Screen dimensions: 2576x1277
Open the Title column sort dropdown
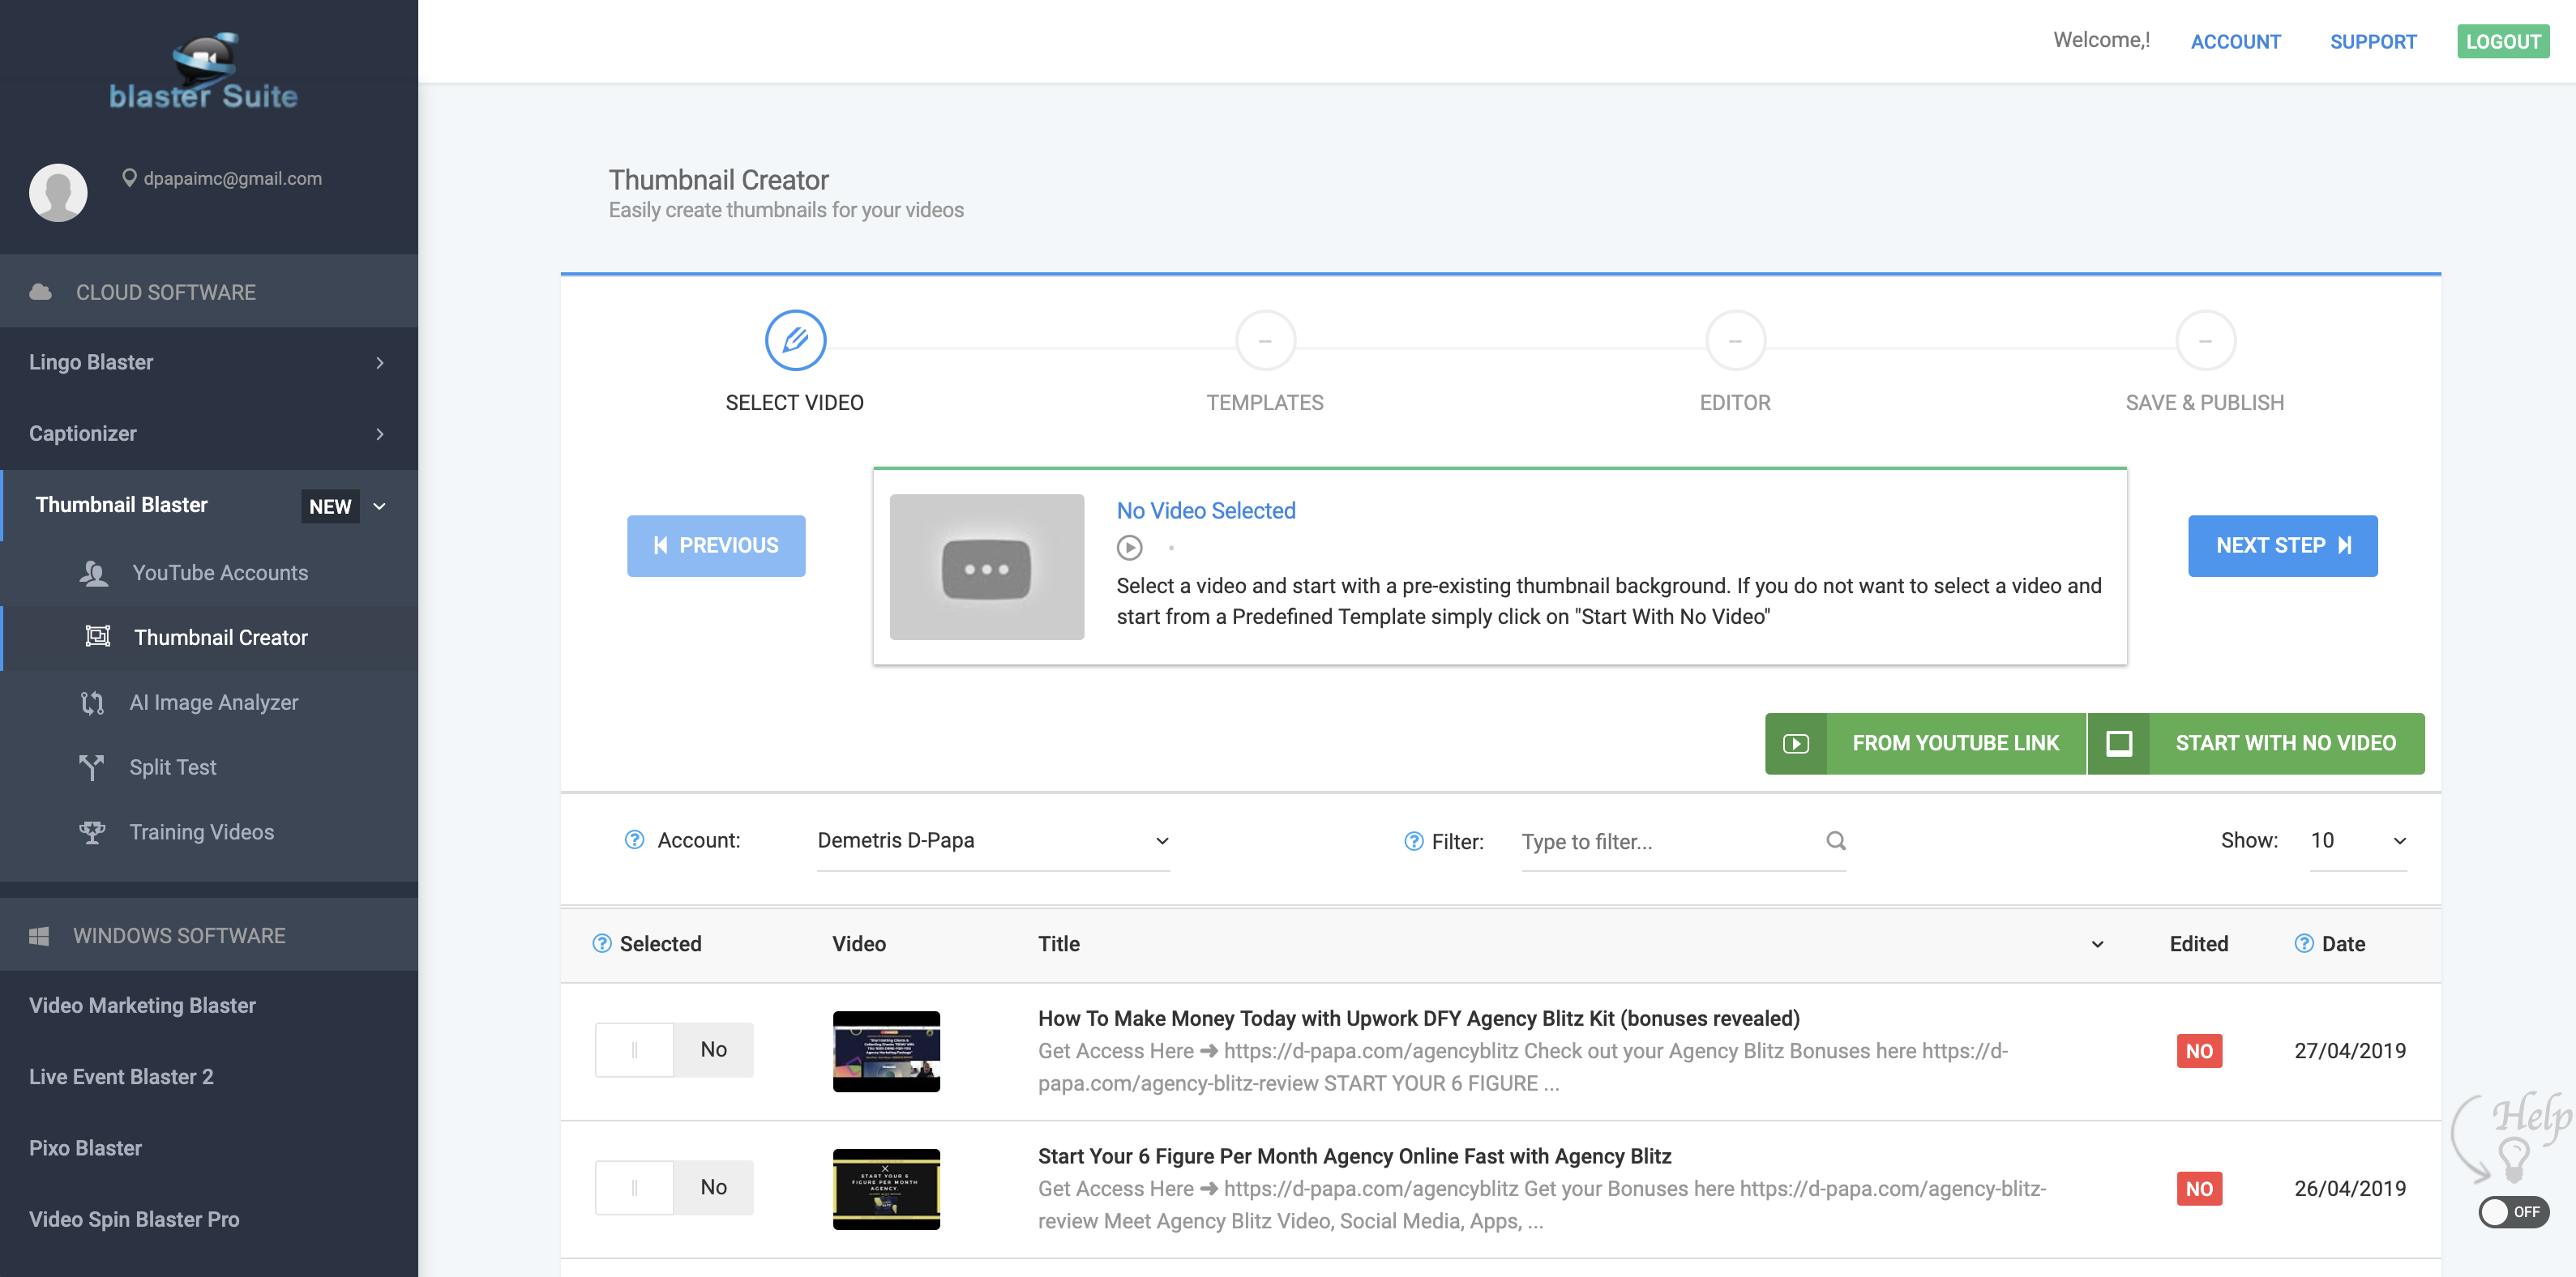2097,944
